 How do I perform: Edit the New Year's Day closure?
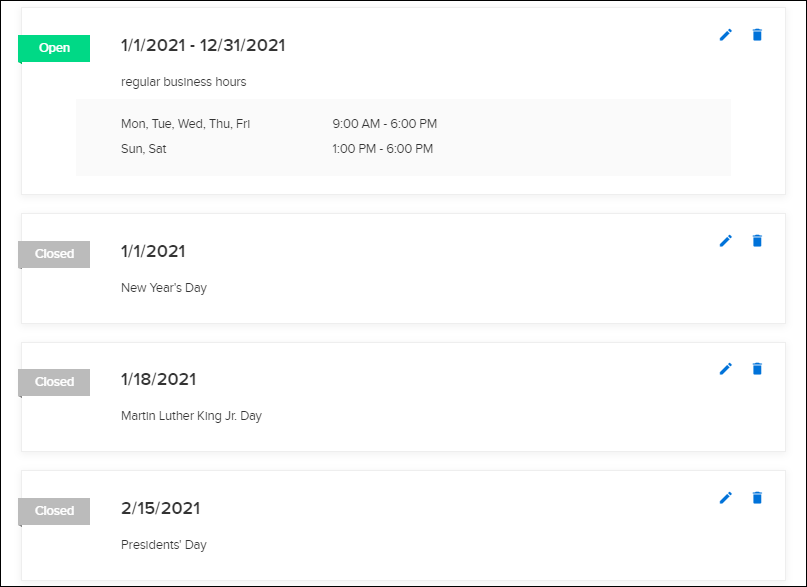point(726,241)
